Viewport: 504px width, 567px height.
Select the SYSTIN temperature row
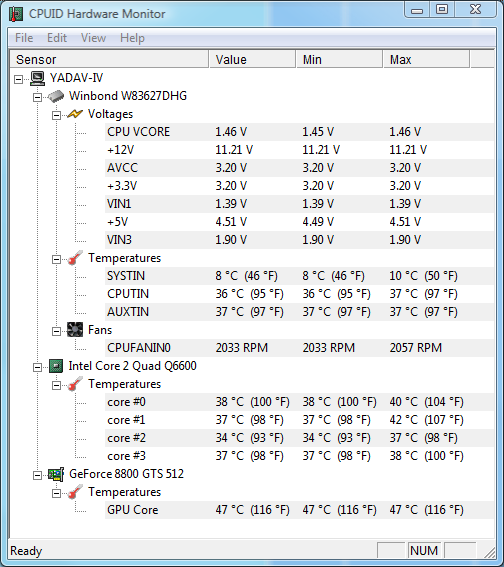pos(299,276)
